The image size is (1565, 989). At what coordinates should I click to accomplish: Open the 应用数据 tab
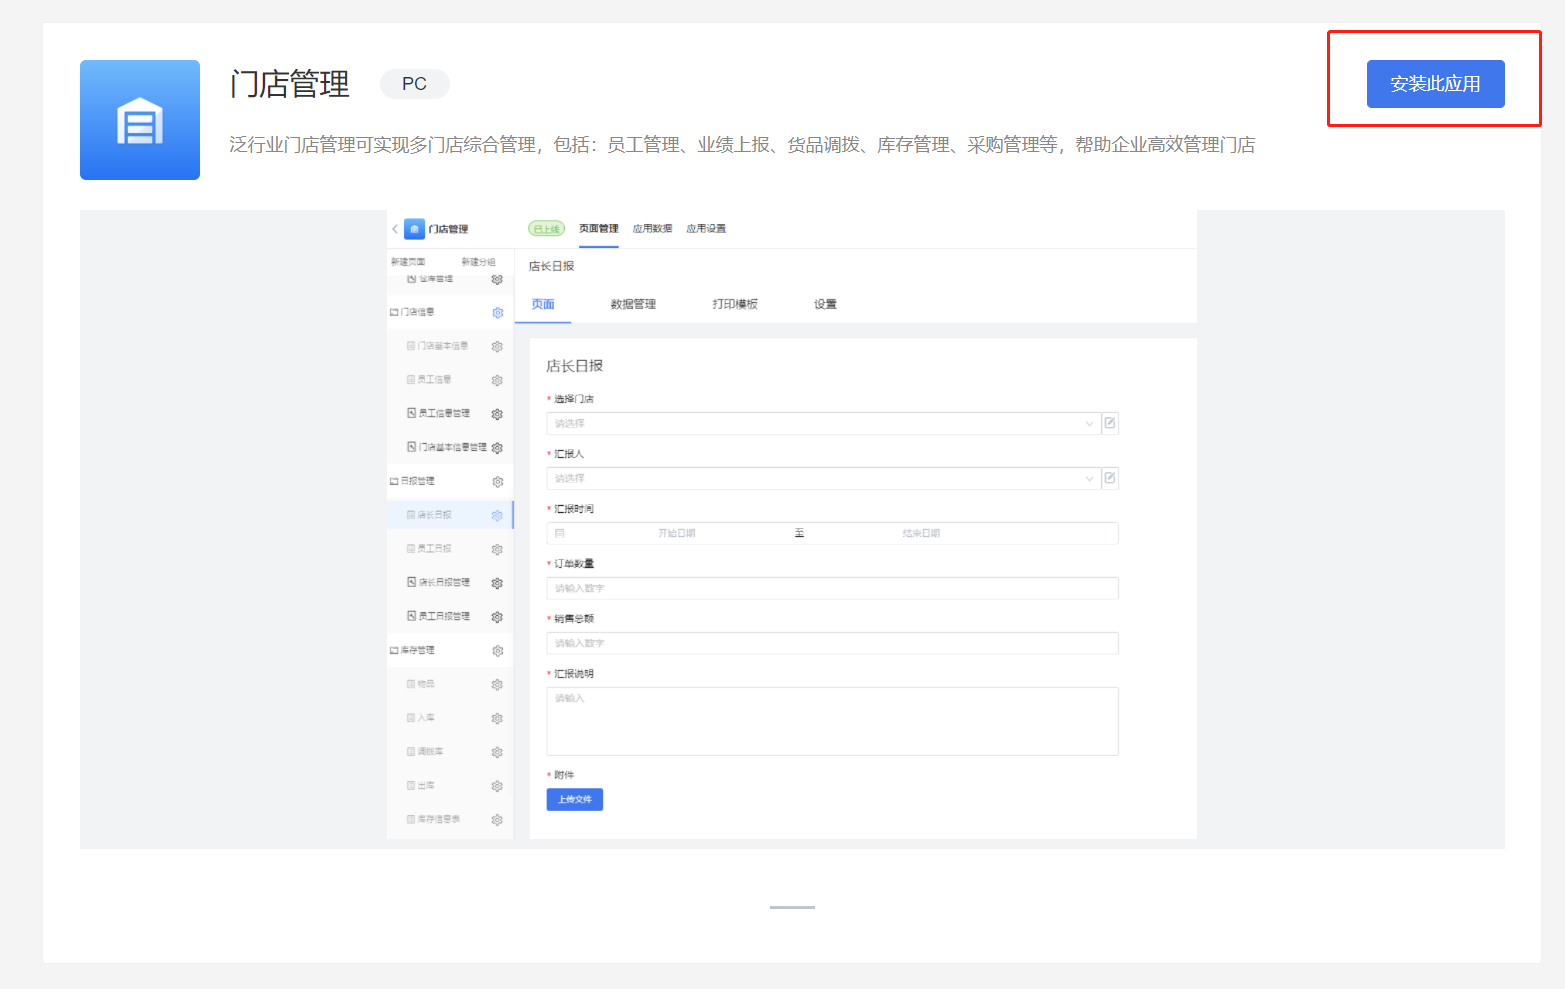(652, 229)
